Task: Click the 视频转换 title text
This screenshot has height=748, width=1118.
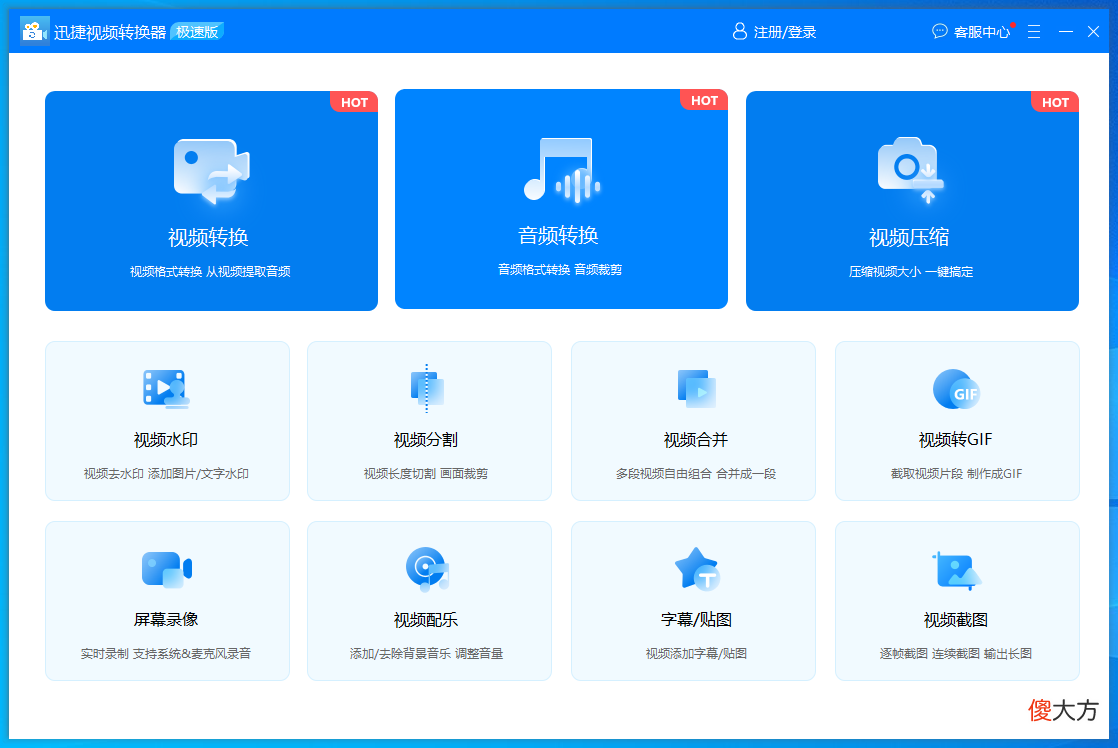Action: (208, 237)
